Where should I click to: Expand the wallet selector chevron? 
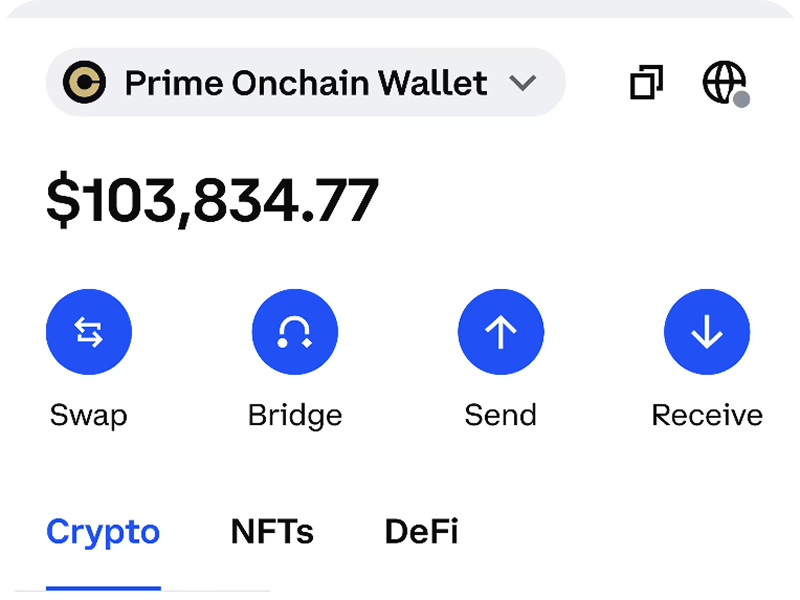tap(524, 84)
